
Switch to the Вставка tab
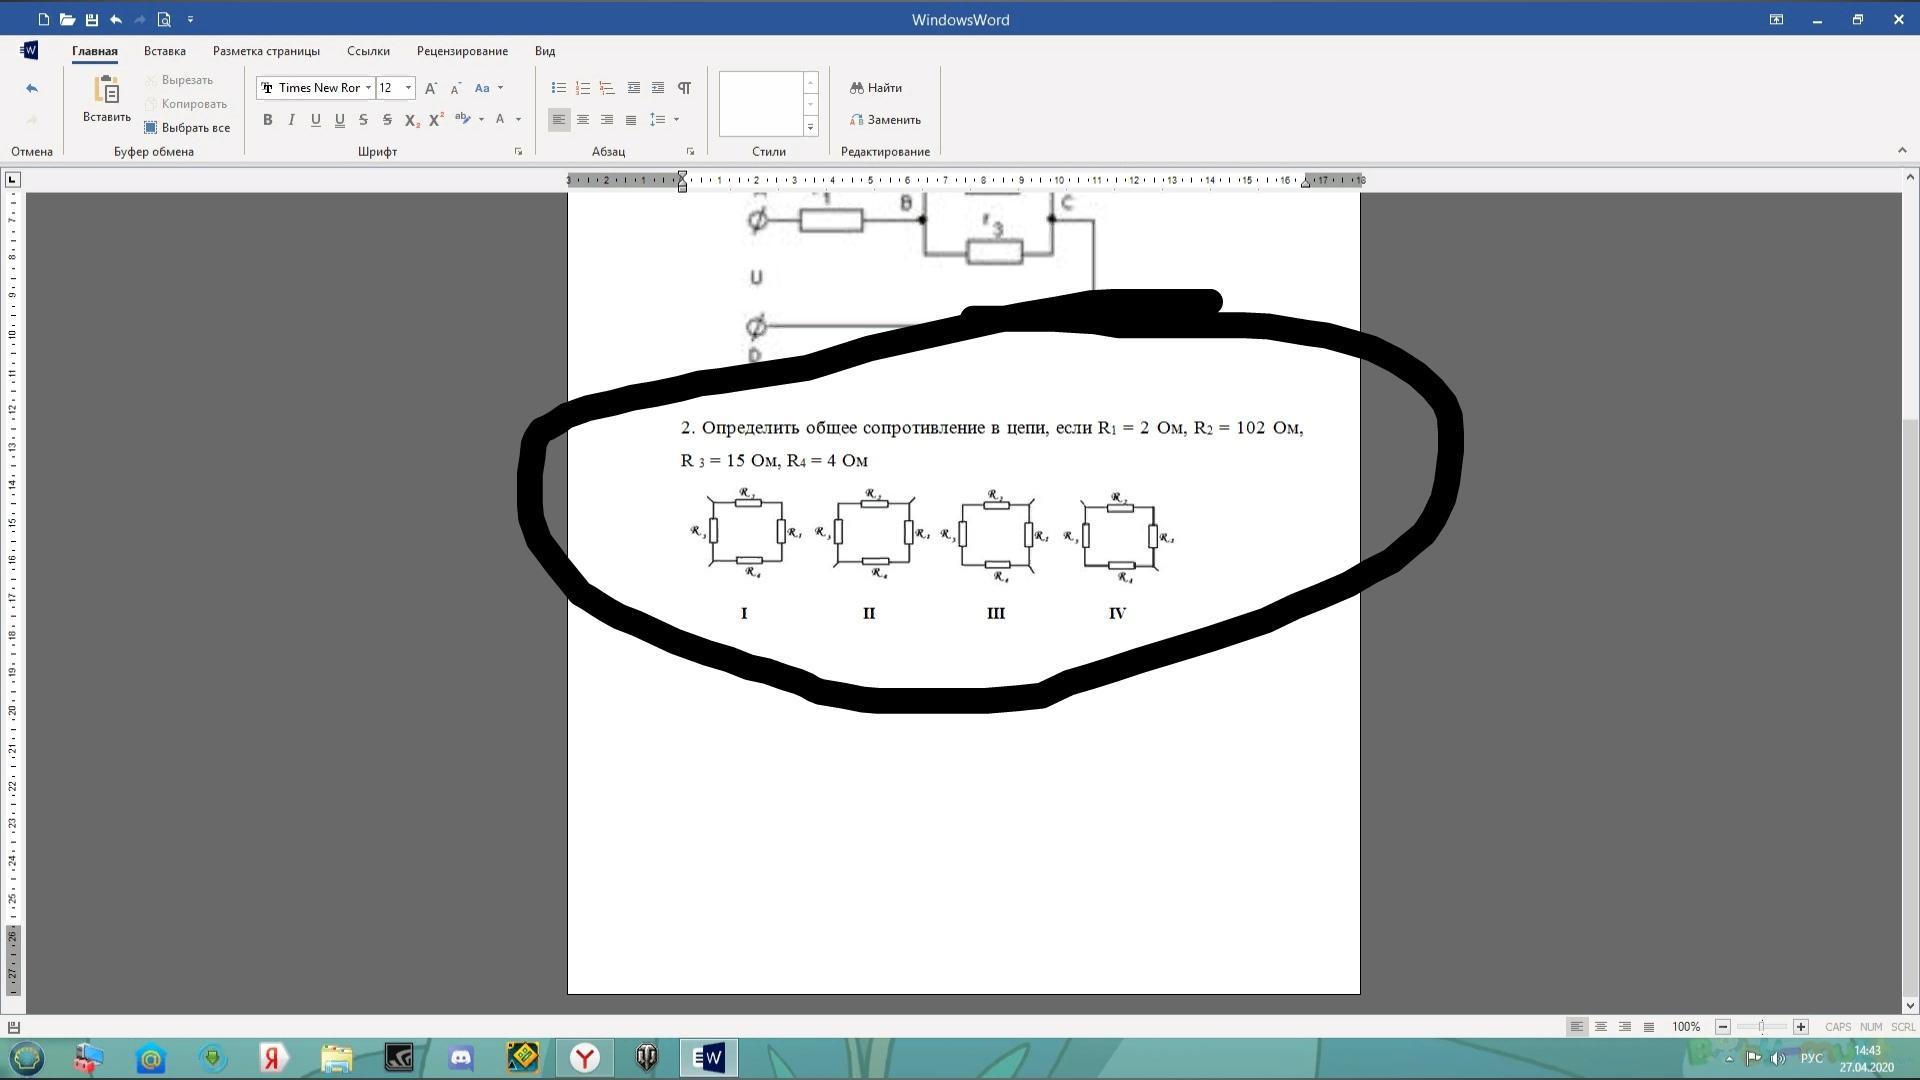click(x=164, y=51)
